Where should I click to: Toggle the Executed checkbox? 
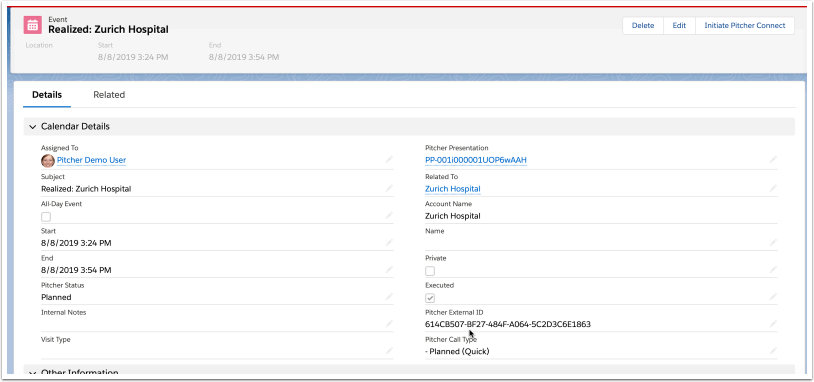[x=430, y=298]
